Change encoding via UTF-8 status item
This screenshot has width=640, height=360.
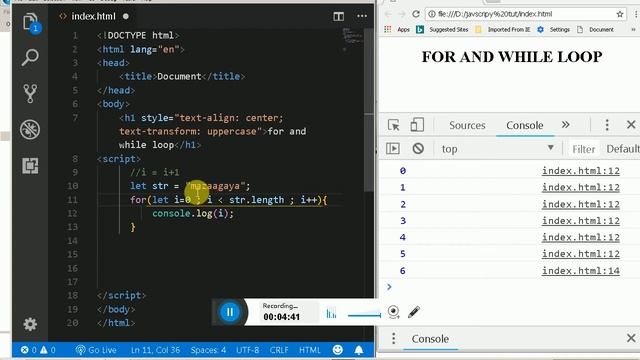pos(247,350)
